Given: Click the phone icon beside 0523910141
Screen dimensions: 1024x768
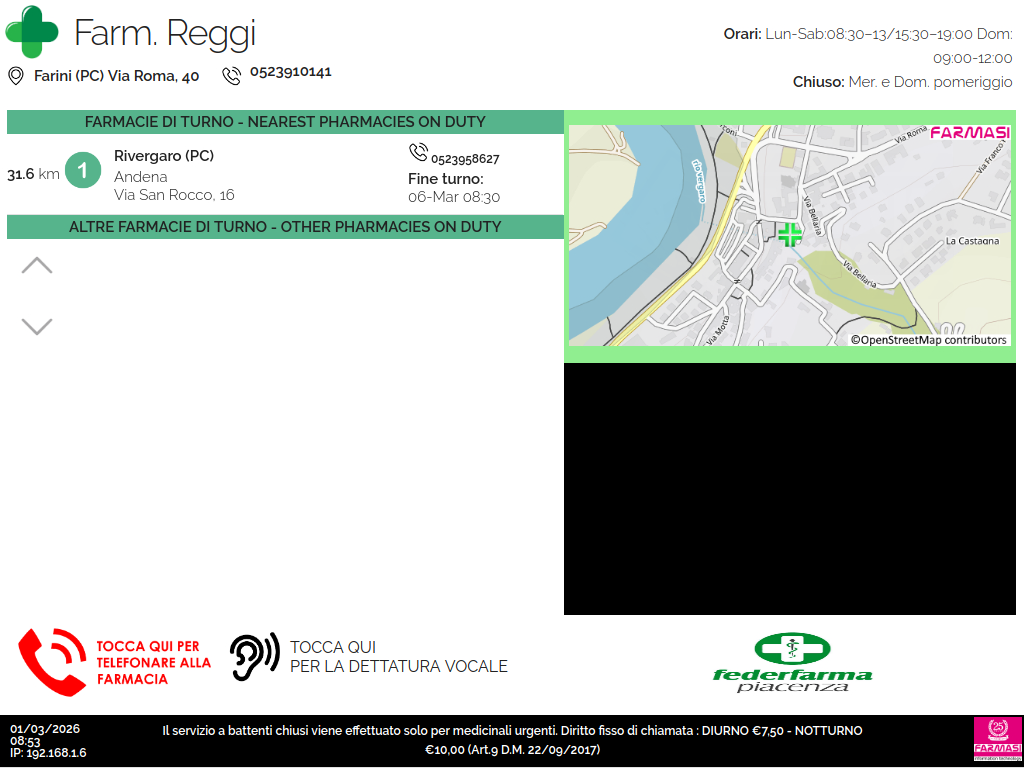Looking at the screenshot, I should (x=232, y=75).
